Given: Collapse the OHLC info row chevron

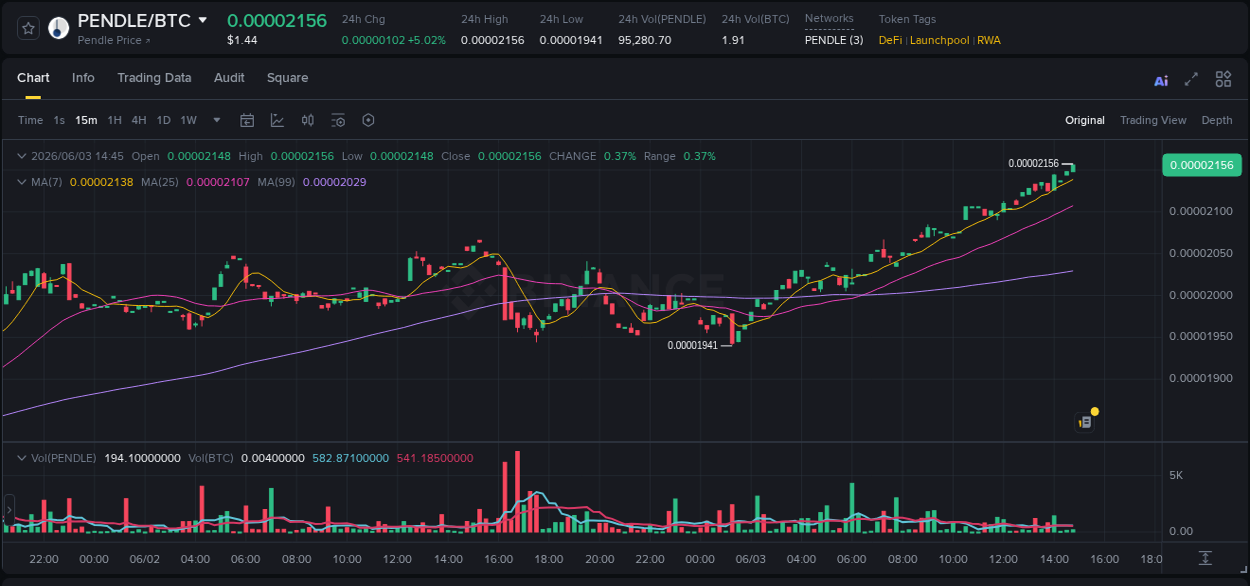Looking at the screenshot, I should [23, 156].
